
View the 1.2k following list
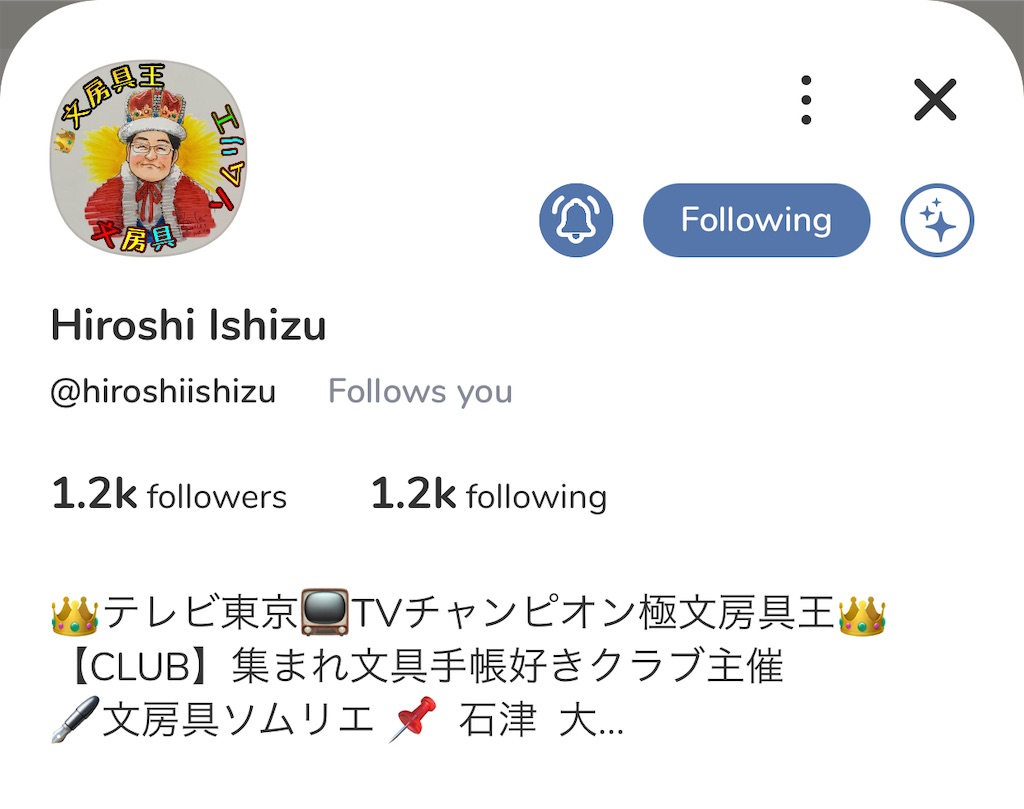(489, 494)
